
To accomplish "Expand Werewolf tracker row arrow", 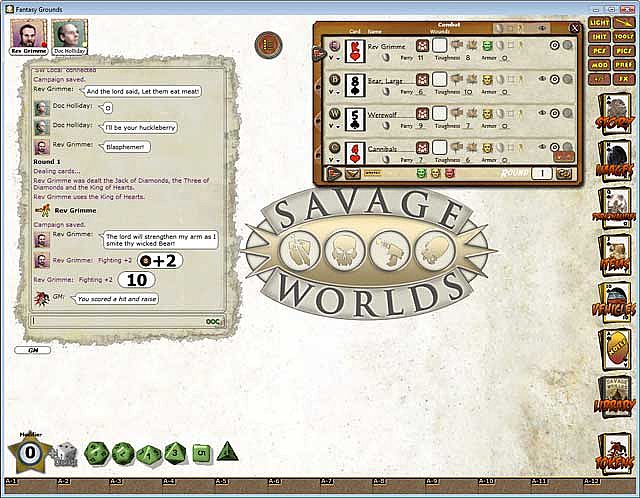I will (333, 126).
